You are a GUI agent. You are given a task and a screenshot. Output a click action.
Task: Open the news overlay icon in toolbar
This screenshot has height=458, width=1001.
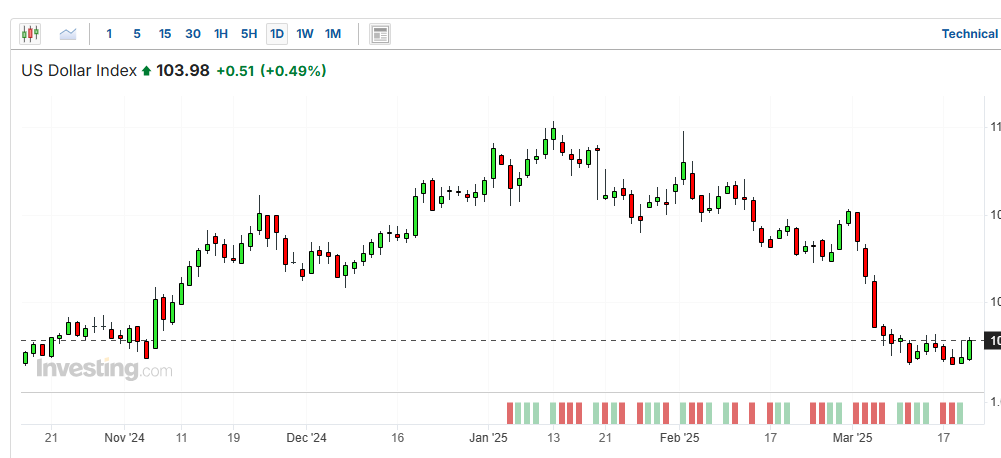[380, 34]
